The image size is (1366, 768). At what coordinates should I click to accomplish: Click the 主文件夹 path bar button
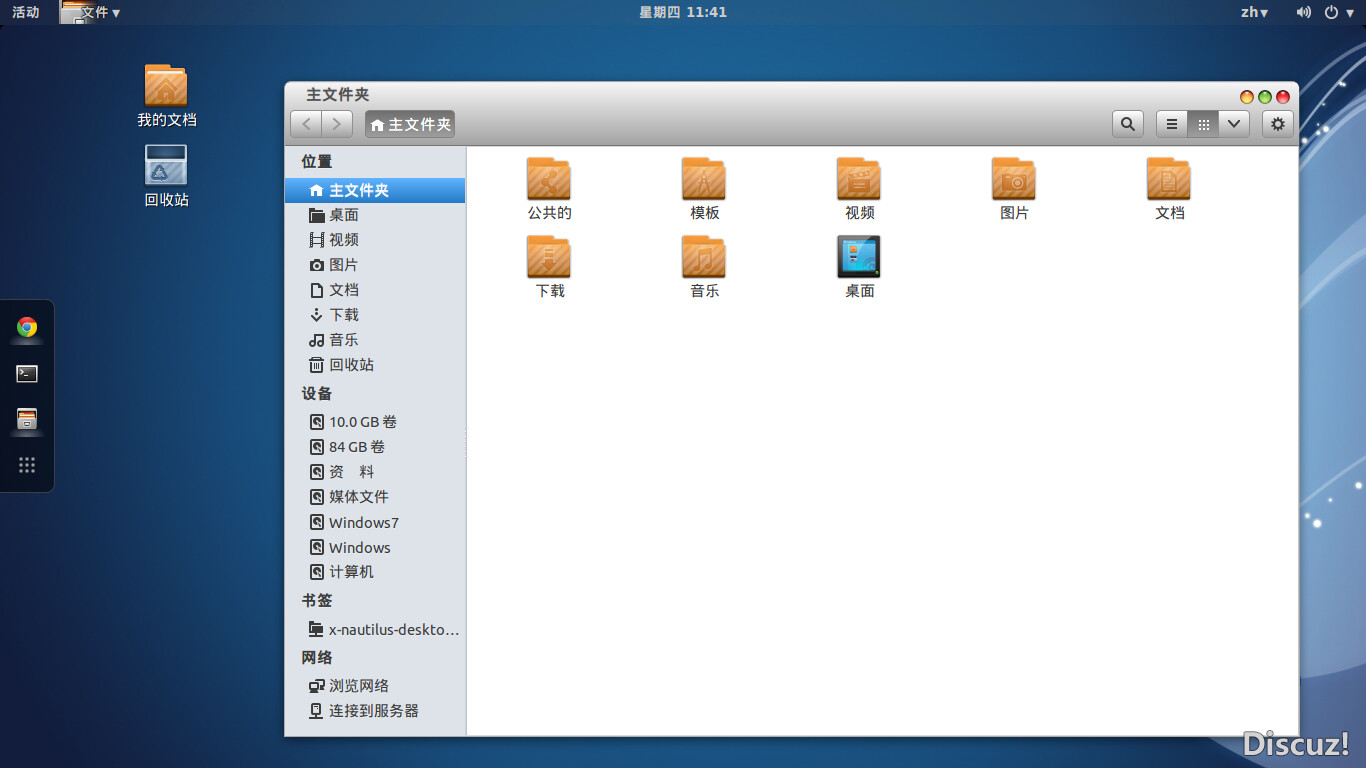(410, 124)
